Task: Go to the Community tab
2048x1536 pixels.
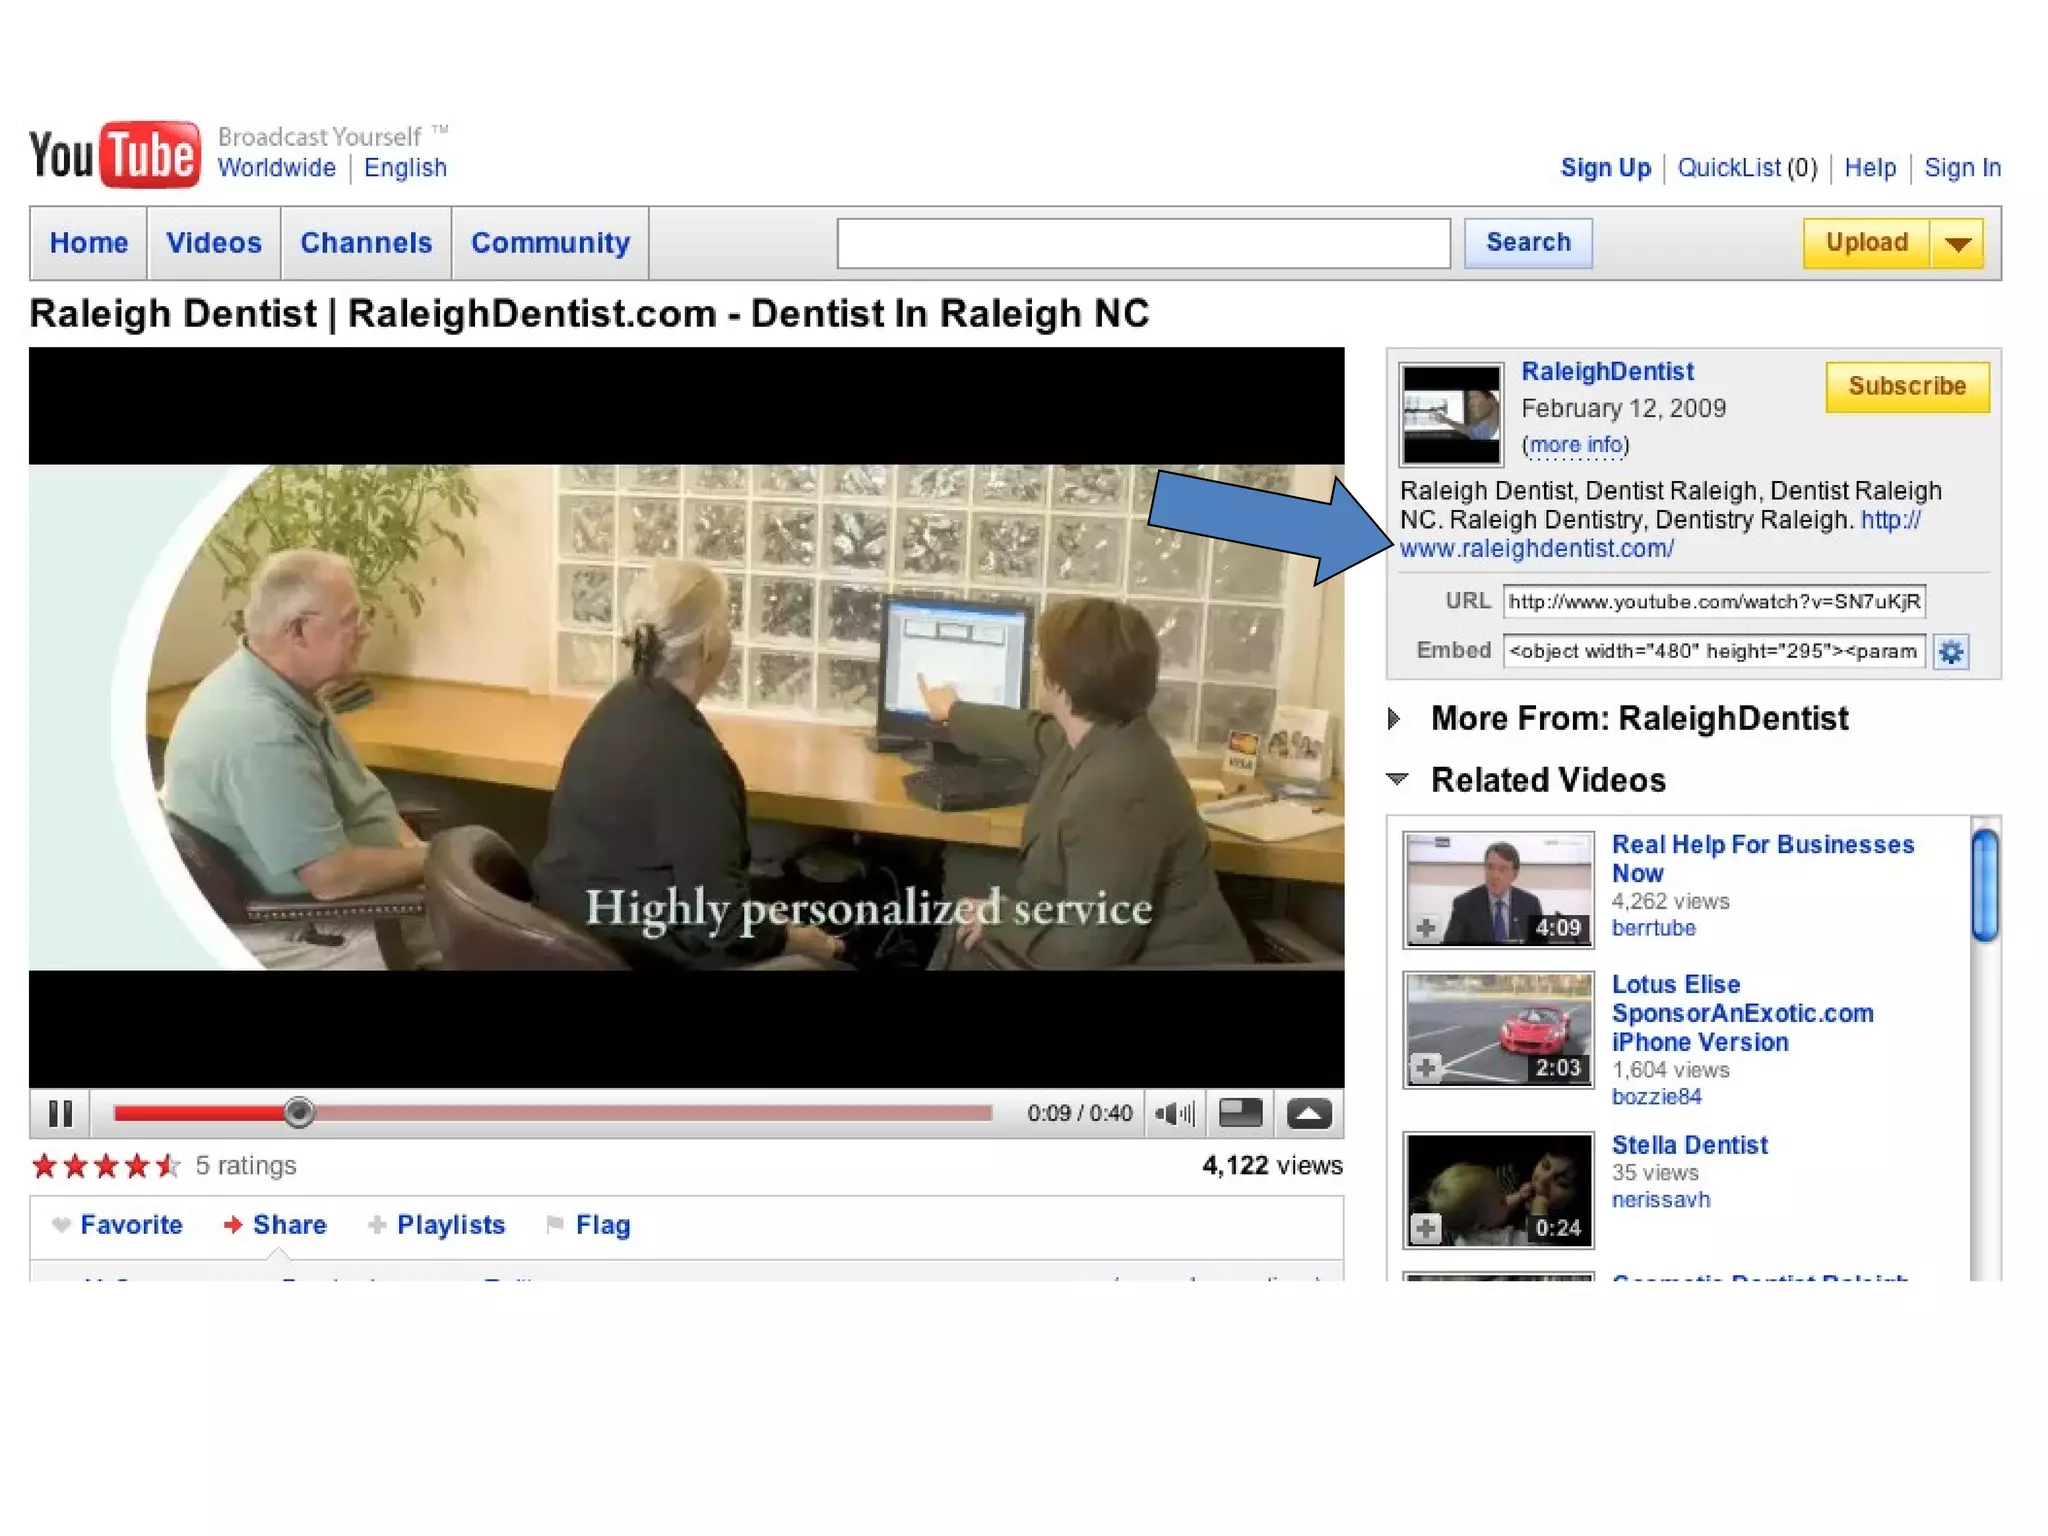Action: [x=550, y=243]
